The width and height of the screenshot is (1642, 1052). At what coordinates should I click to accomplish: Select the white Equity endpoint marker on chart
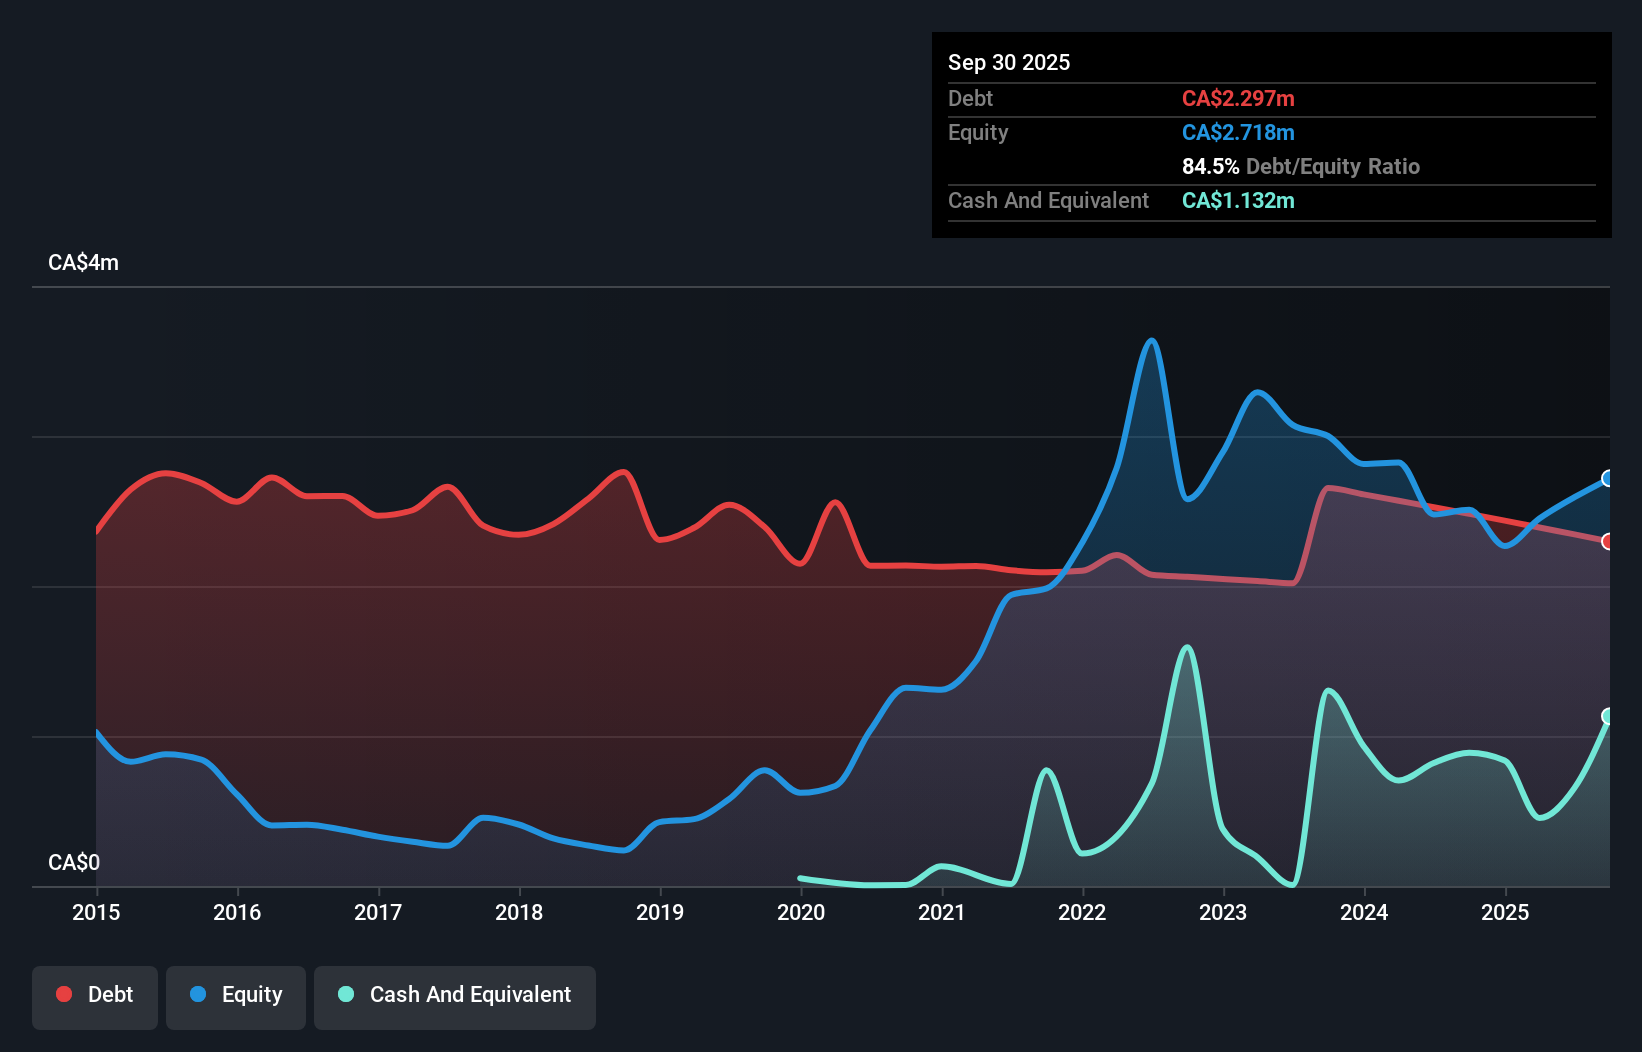pos(1607,479)
